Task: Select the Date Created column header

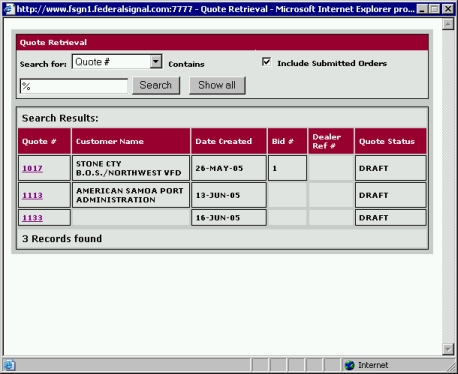Action: [229, 141]
